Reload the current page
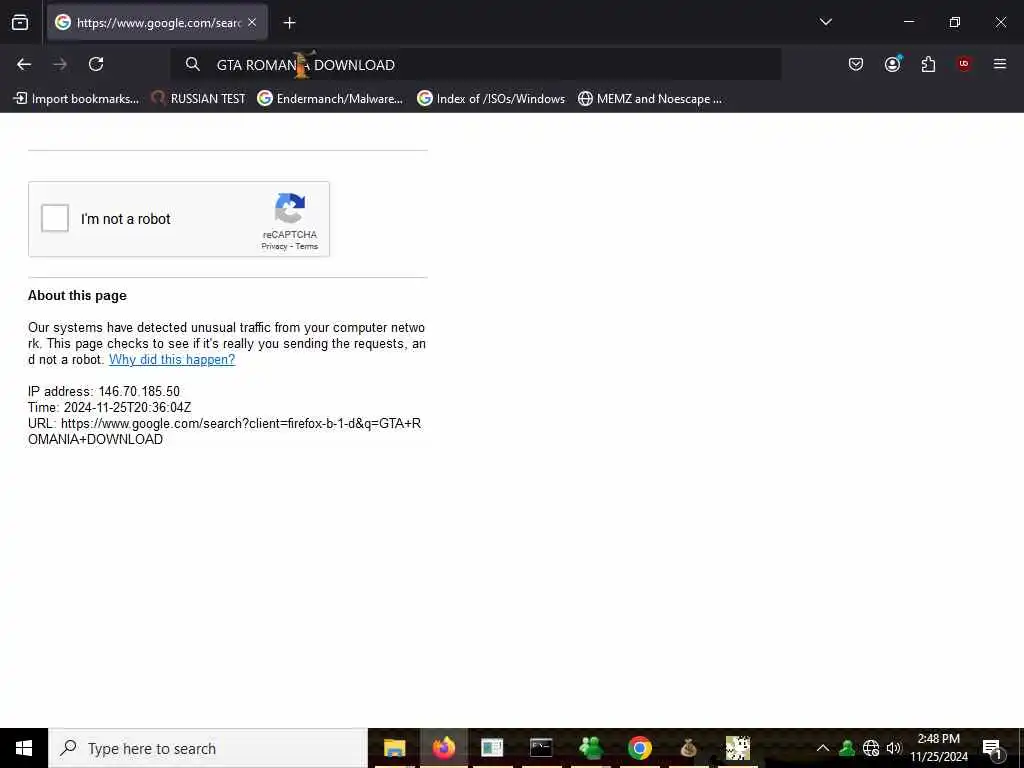The width and height of the screenshot is (1024, 768). pyautogui.click(x=96, y=64)
